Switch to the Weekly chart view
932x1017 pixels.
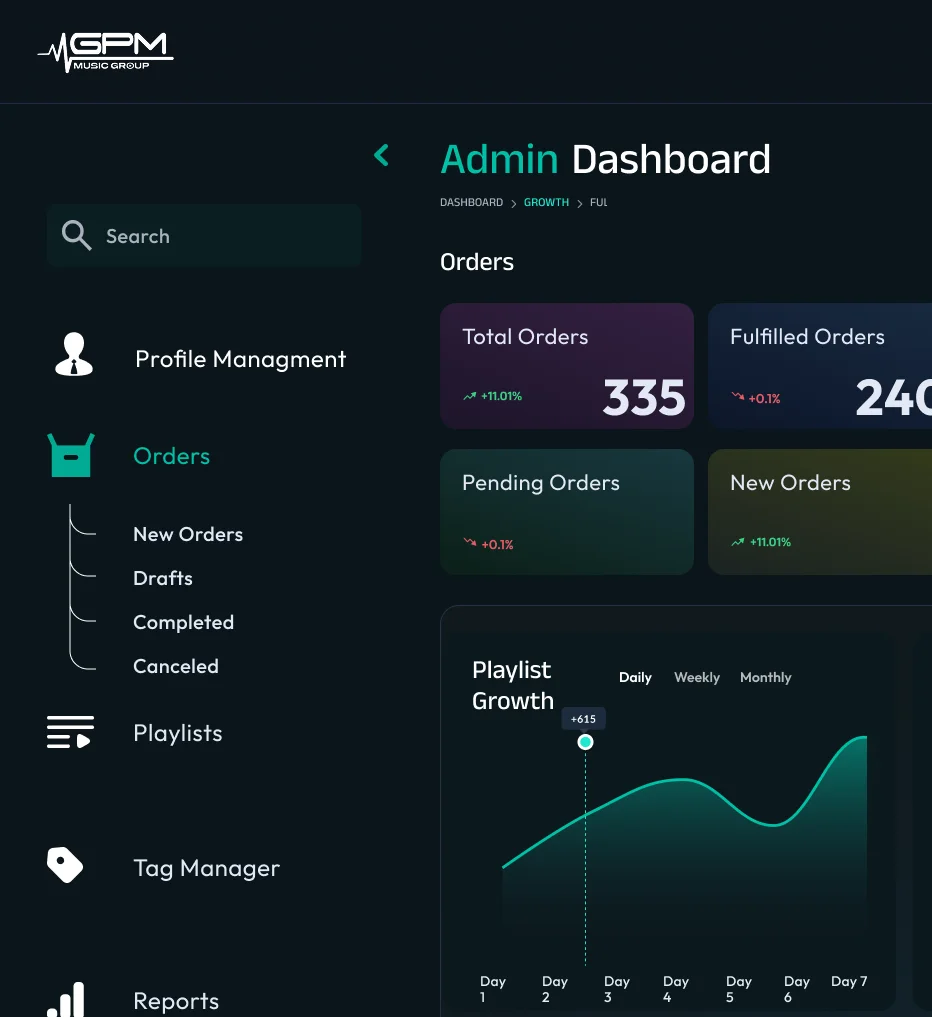click(x=696, y=677)
